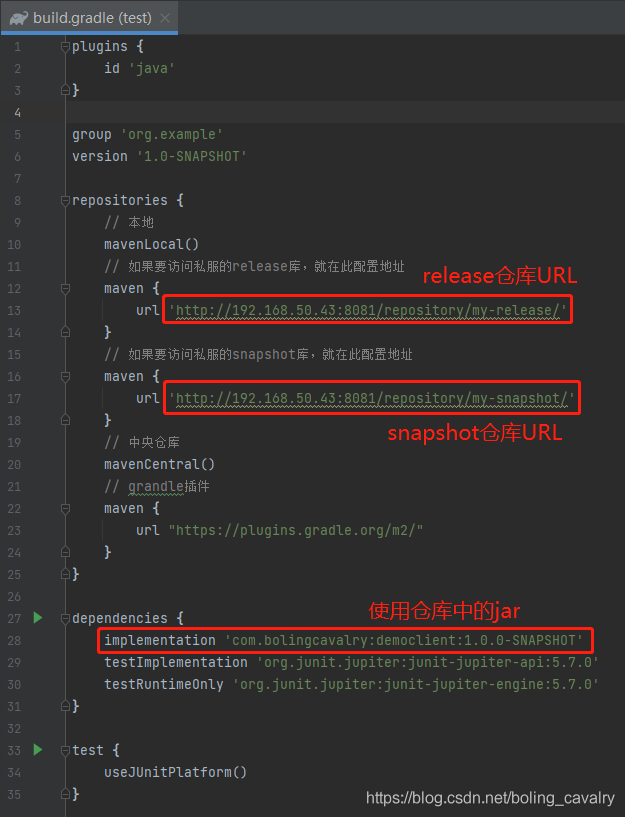Click the democlient:1.0.0-SNAPSHOT dependency string

[404, 640]
